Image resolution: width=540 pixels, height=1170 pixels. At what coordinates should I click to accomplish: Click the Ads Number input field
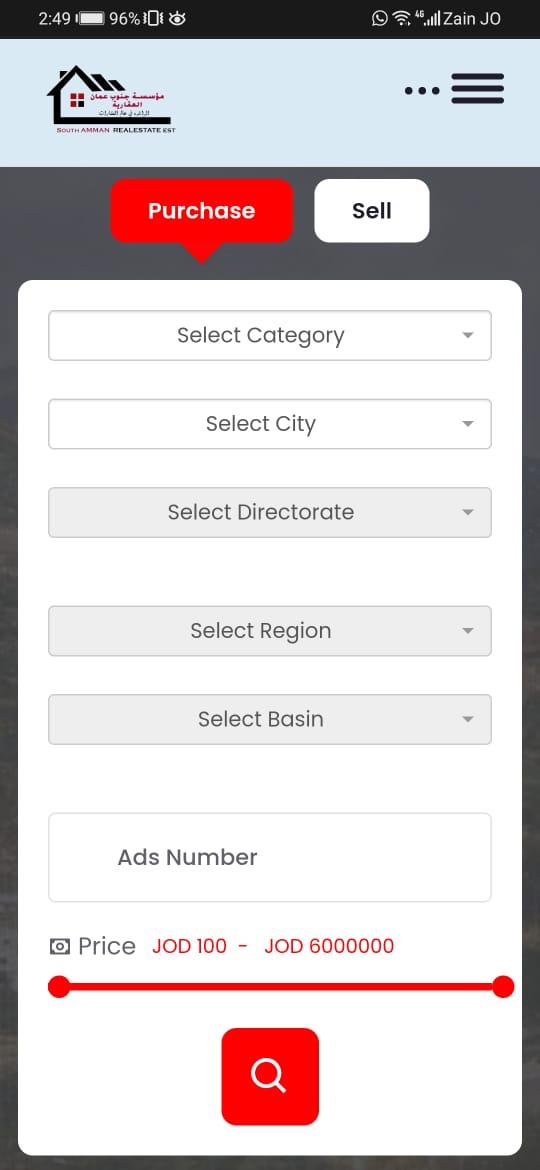[x=270, y=857]
